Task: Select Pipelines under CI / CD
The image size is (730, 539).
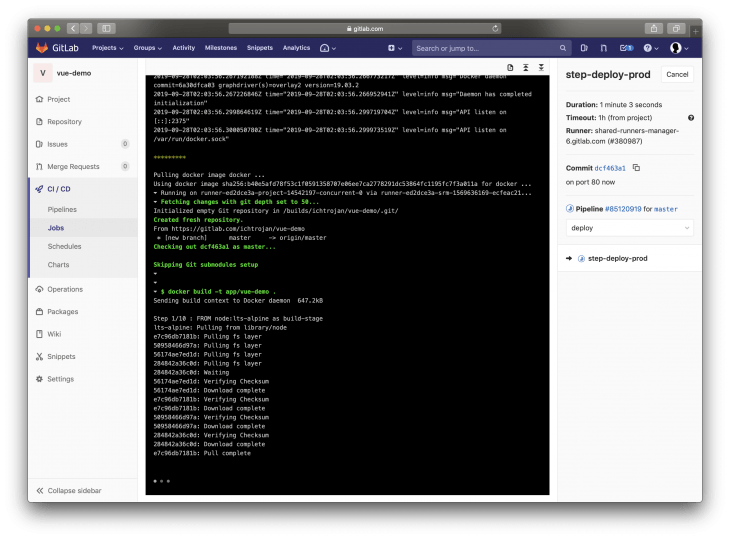Action: [65, 209]
